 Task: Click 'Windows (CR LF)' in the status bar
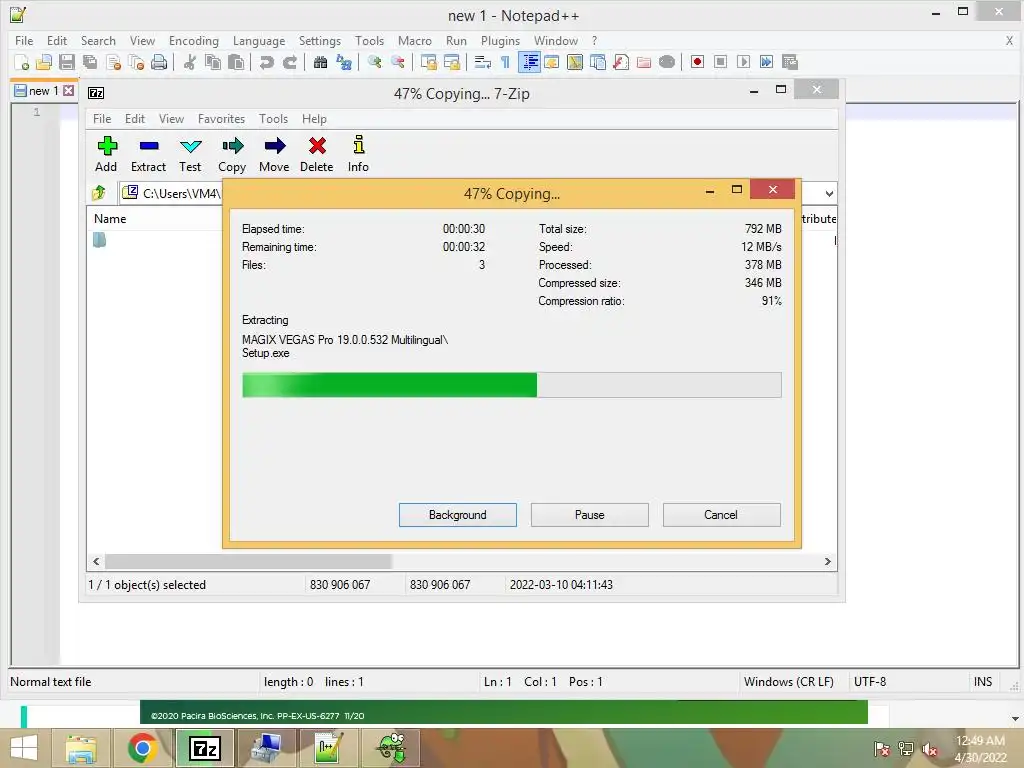[788, 682]
